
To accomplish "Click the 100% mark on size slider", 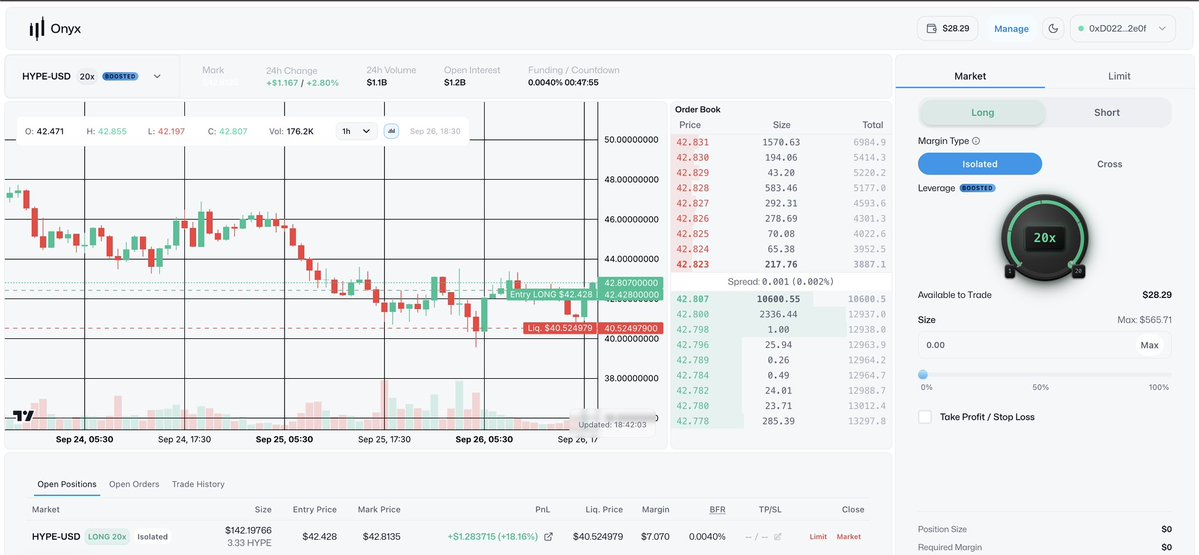I will tap(1159, 388).
